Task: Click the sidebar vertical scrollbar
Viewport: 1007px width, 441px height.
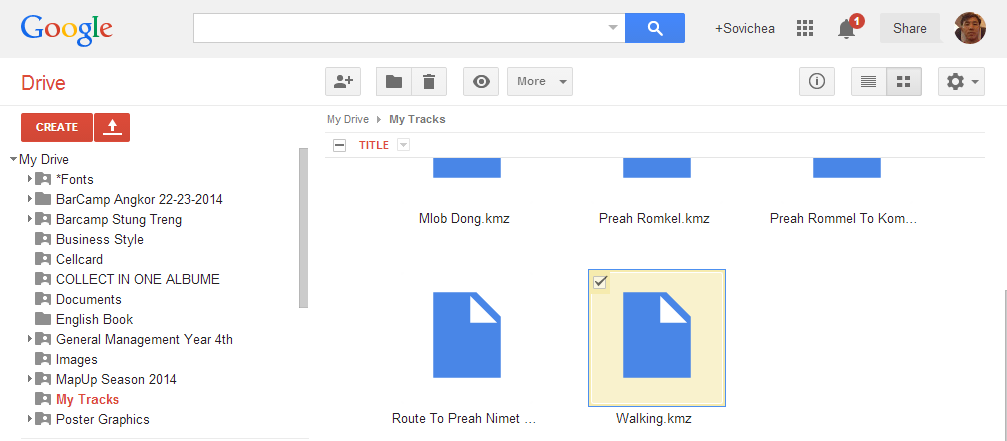Action: pyautogui.click(x=304, y=228)
